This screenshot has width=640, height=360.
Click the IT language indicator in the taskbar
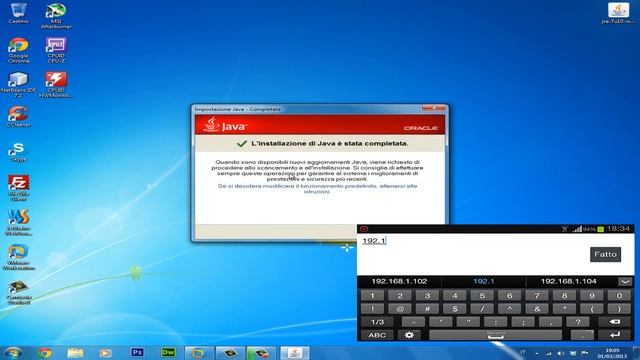523,352
